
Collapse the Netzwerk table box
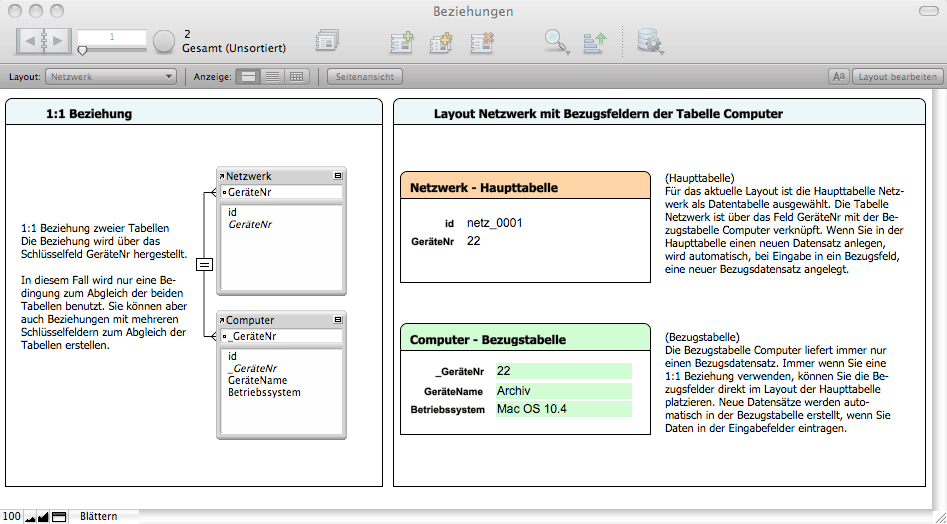(x=338, y=176)
